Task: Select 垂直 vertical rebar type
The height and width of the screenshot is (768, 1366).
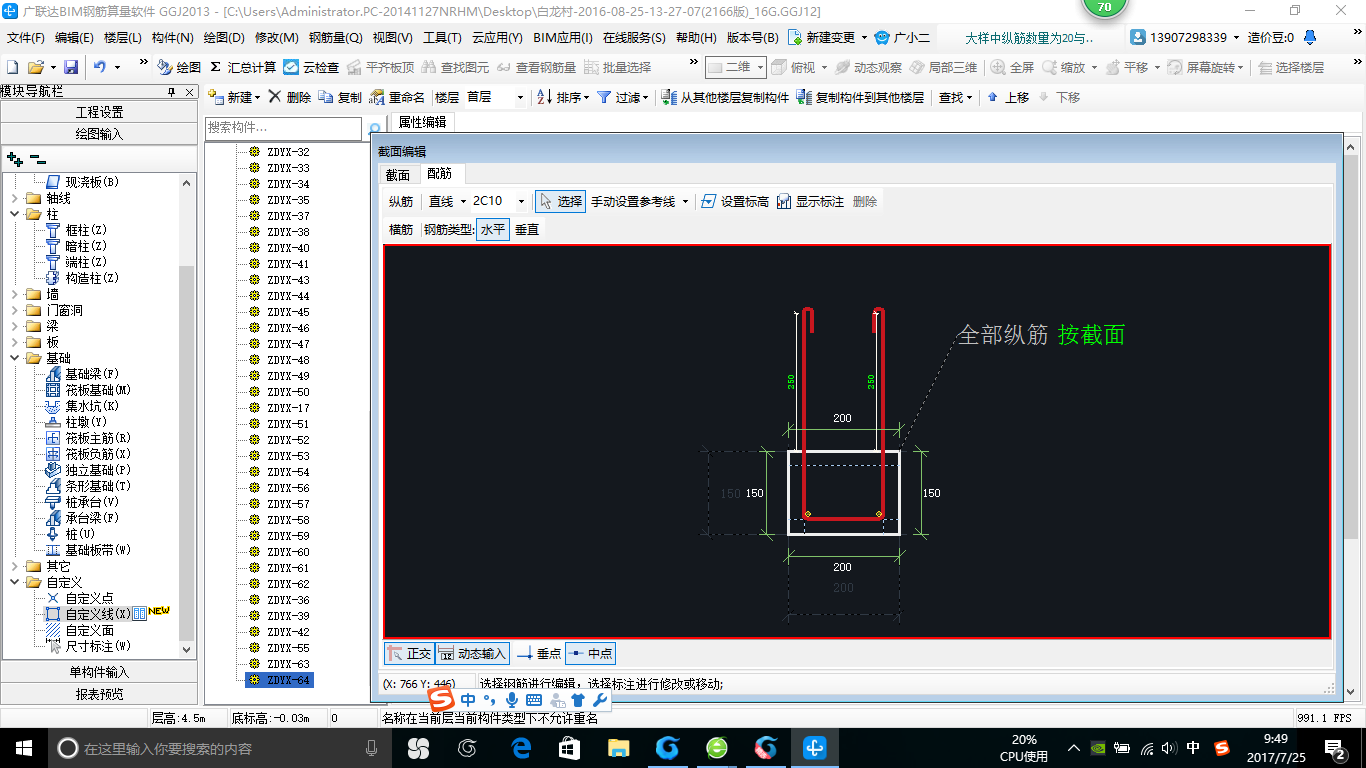Action: tap(527, 229)
